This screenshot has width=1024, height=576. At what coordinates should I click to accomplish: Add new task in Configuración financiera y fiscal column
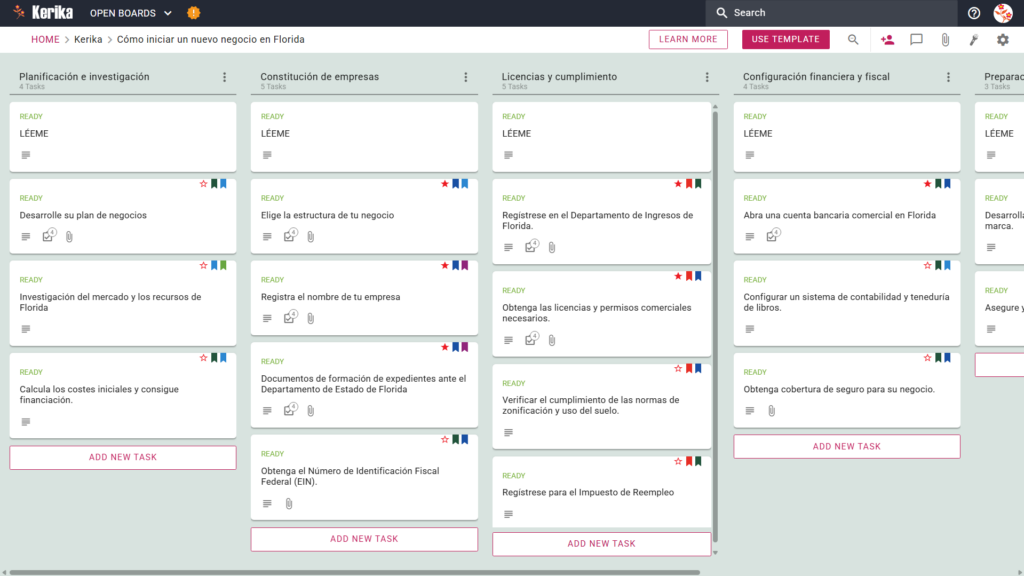(x=846, y=447)
